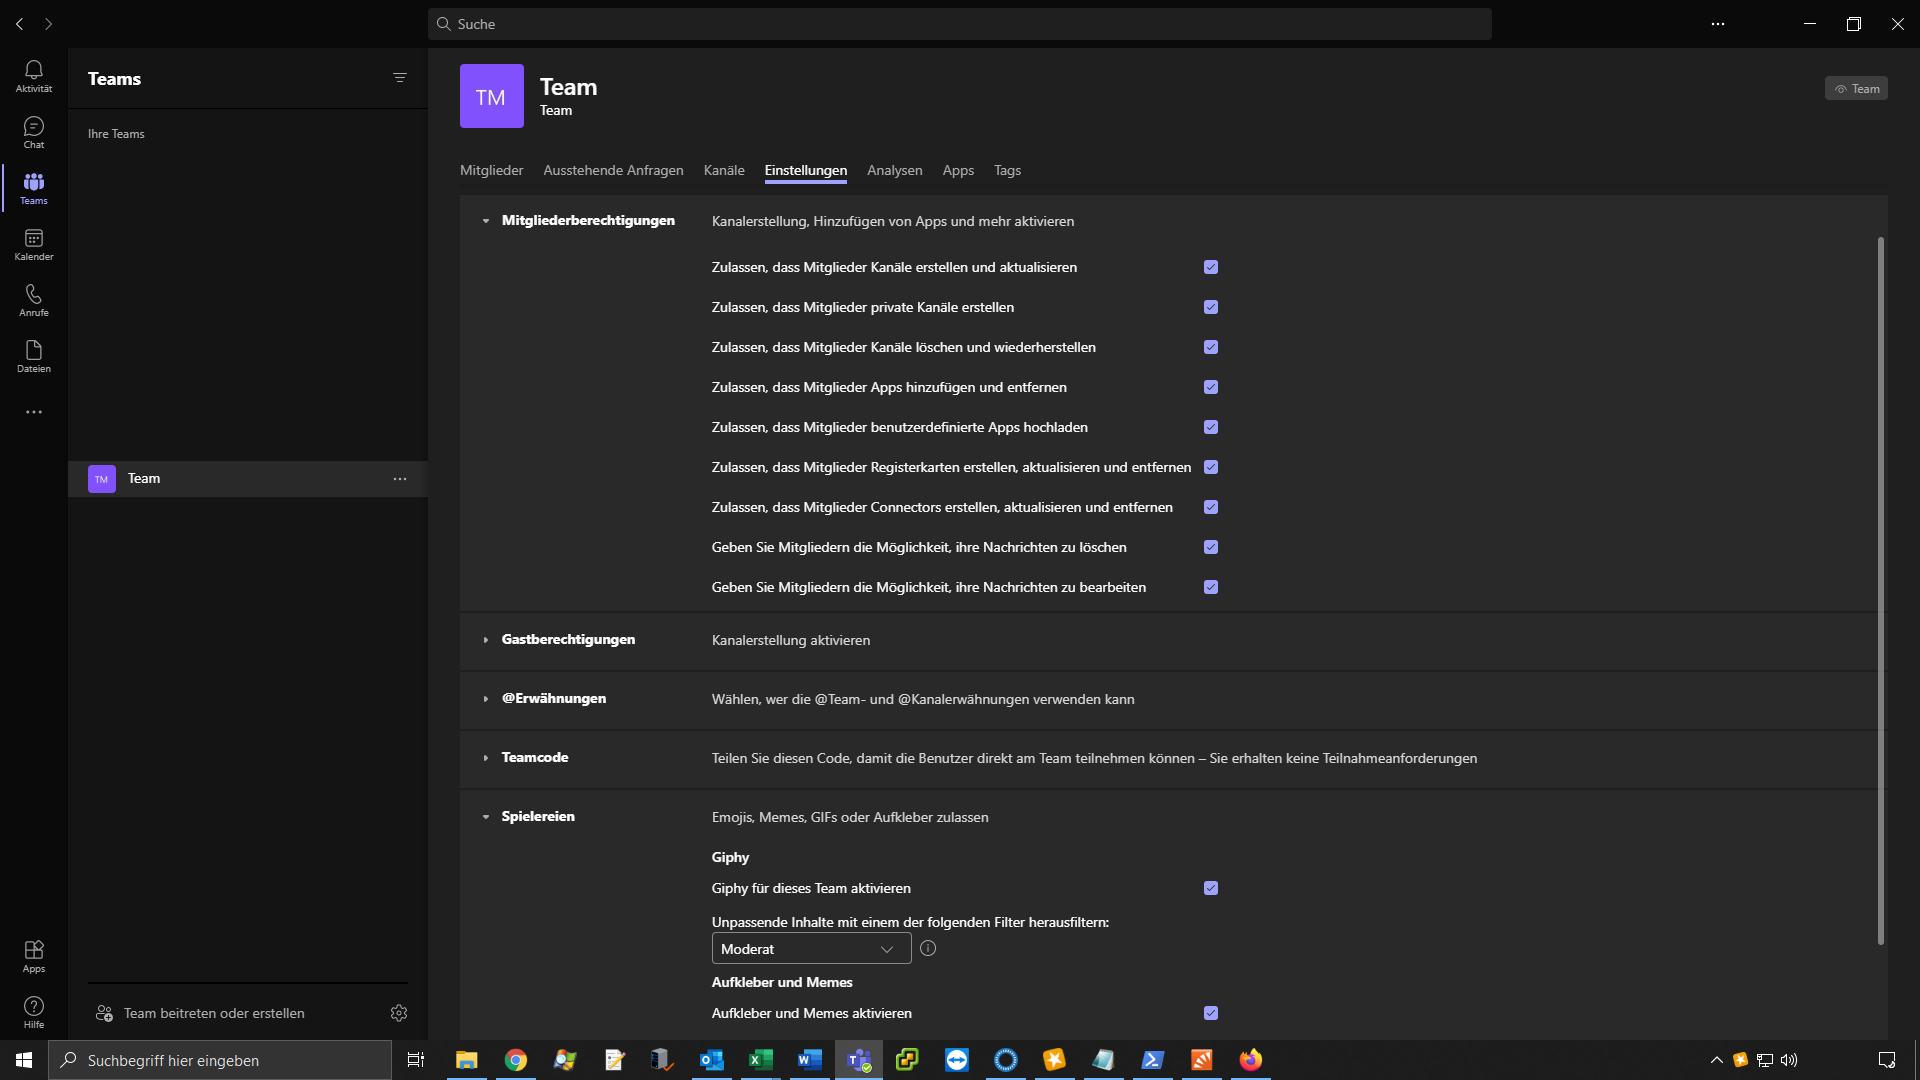Viewport: 1920px width, 1080px height.
Task: Open PowerShell from the taskbar
Action: pos(1153,1060)
